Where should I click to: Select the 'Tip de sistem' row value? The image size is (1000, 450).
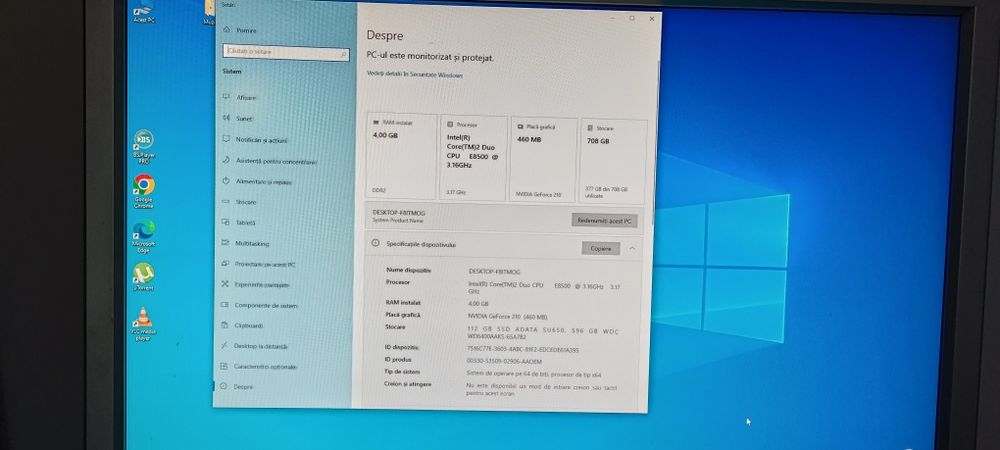click(534, 375)
